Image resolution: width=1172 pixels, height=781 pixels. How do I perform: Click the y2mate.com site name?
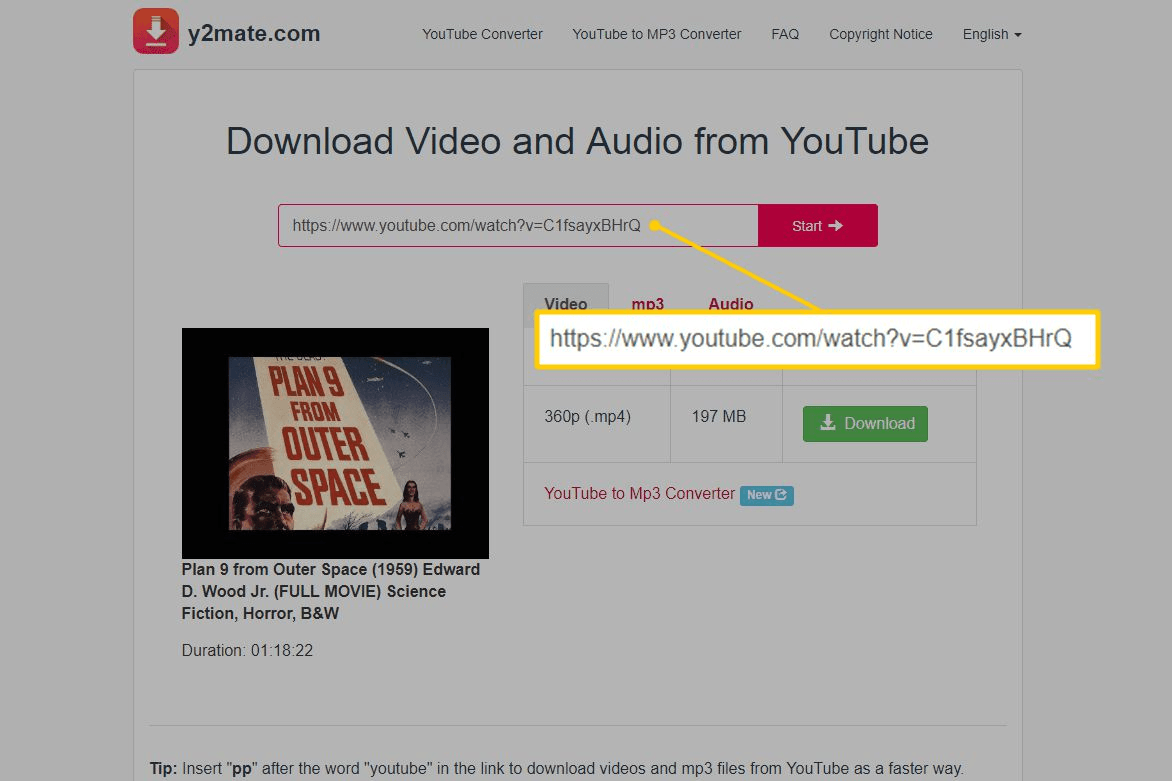tap(253, 33)
